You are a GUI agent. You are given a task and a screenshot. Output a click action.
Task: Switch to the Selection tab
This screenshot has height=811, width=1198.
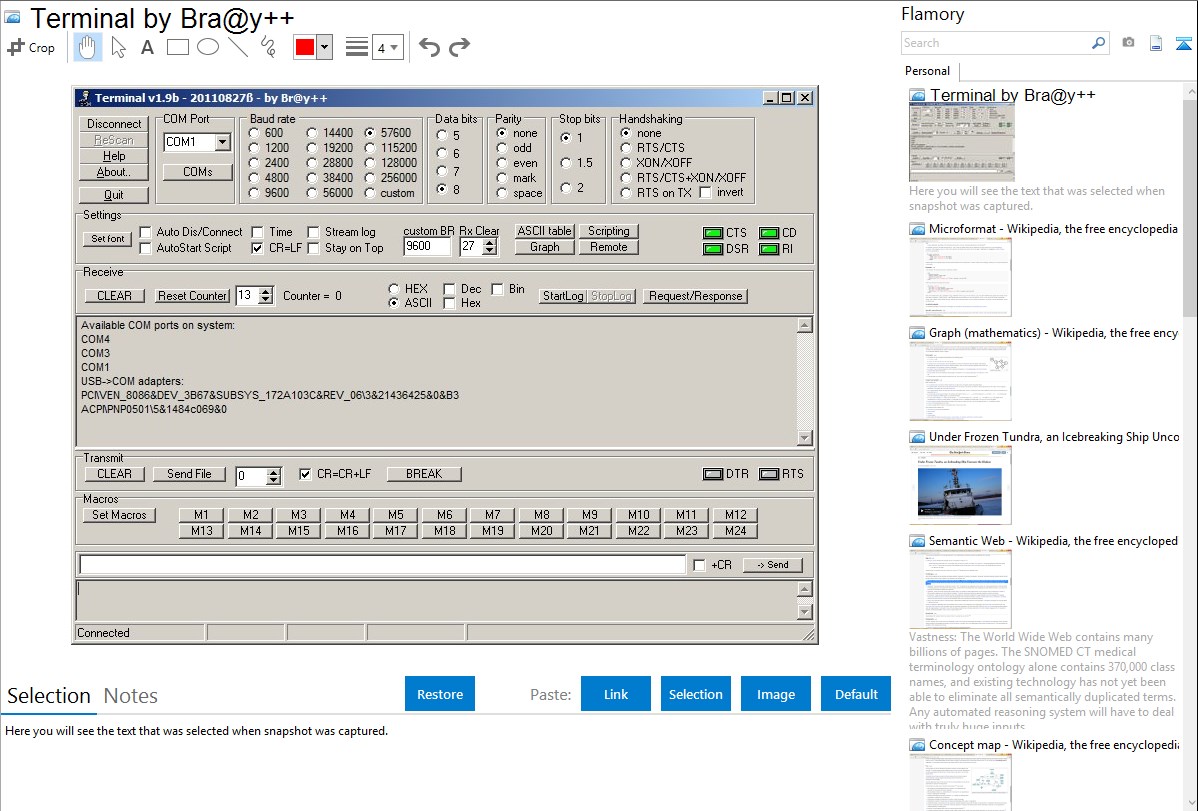tap(49, 696)
